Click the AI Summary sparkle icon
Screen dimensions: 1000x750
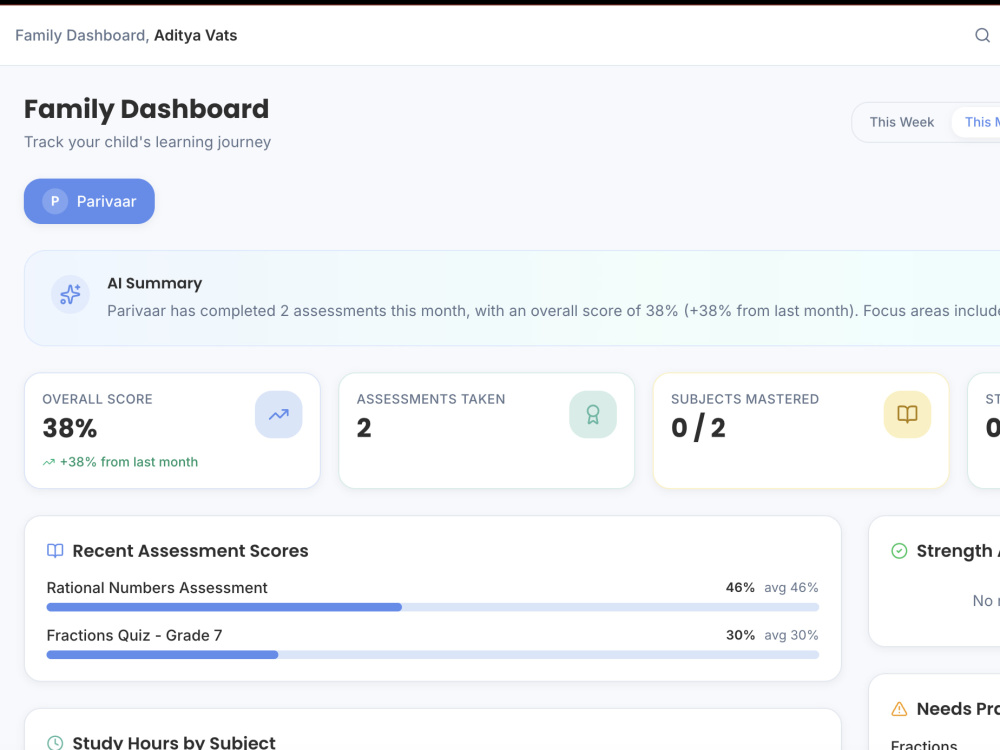[70, 294]
